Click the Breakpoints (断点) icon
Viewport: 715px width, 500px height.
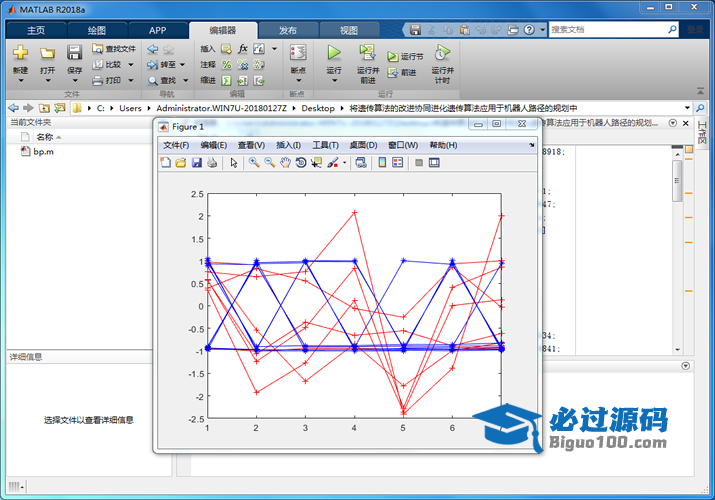click(298, 52)
